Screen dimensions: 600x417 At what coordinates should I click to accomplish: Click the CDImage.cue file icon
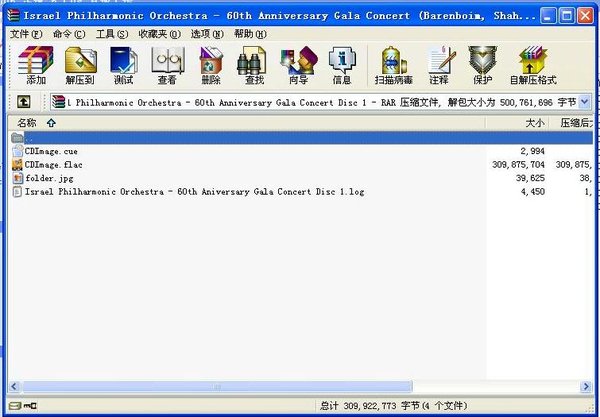pyautogui.click(x=18, y=151)
